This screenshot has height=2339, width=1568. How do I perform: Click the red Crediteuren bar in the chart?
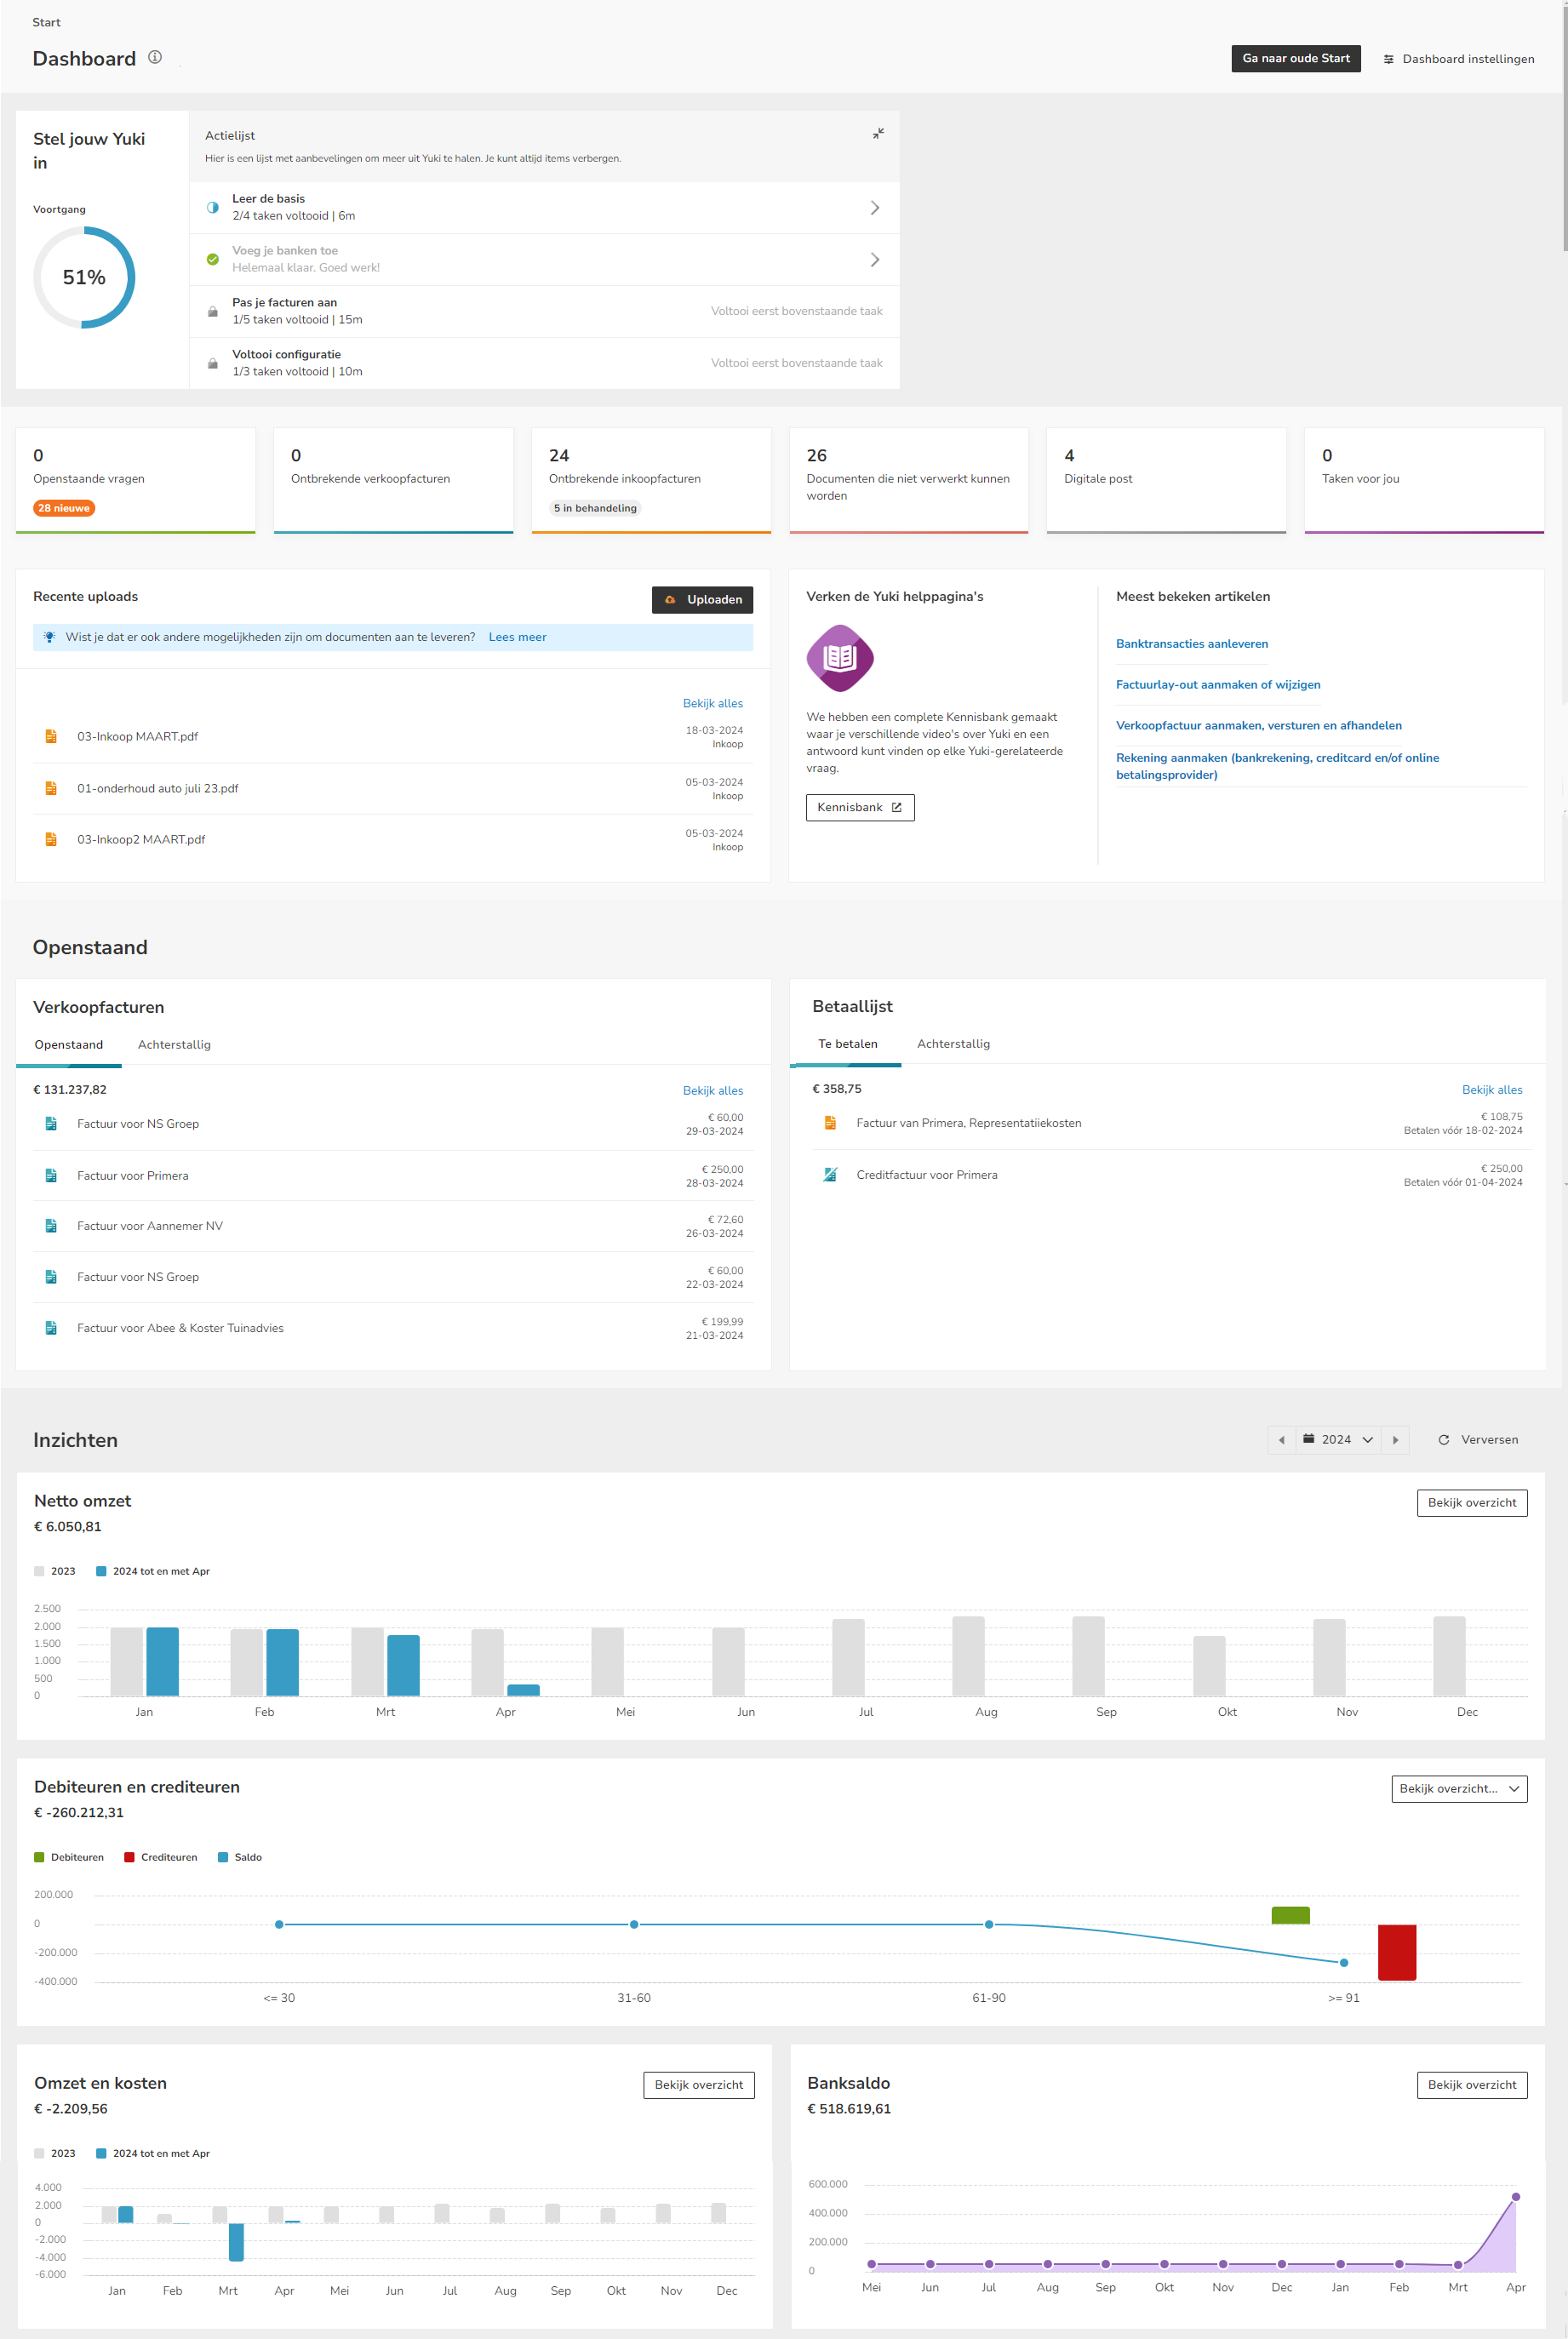[x=1397, y=1953]
